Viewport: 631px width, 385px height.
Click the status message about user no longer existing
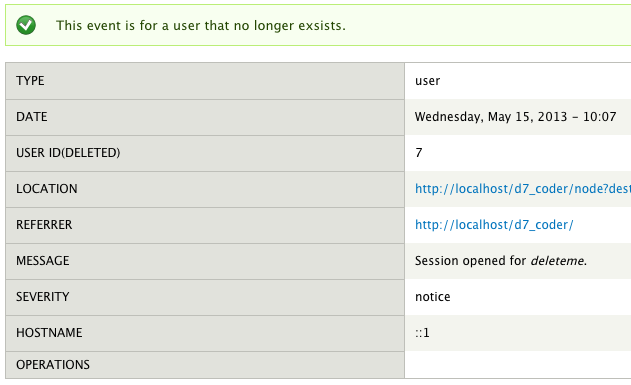(201, 25)
